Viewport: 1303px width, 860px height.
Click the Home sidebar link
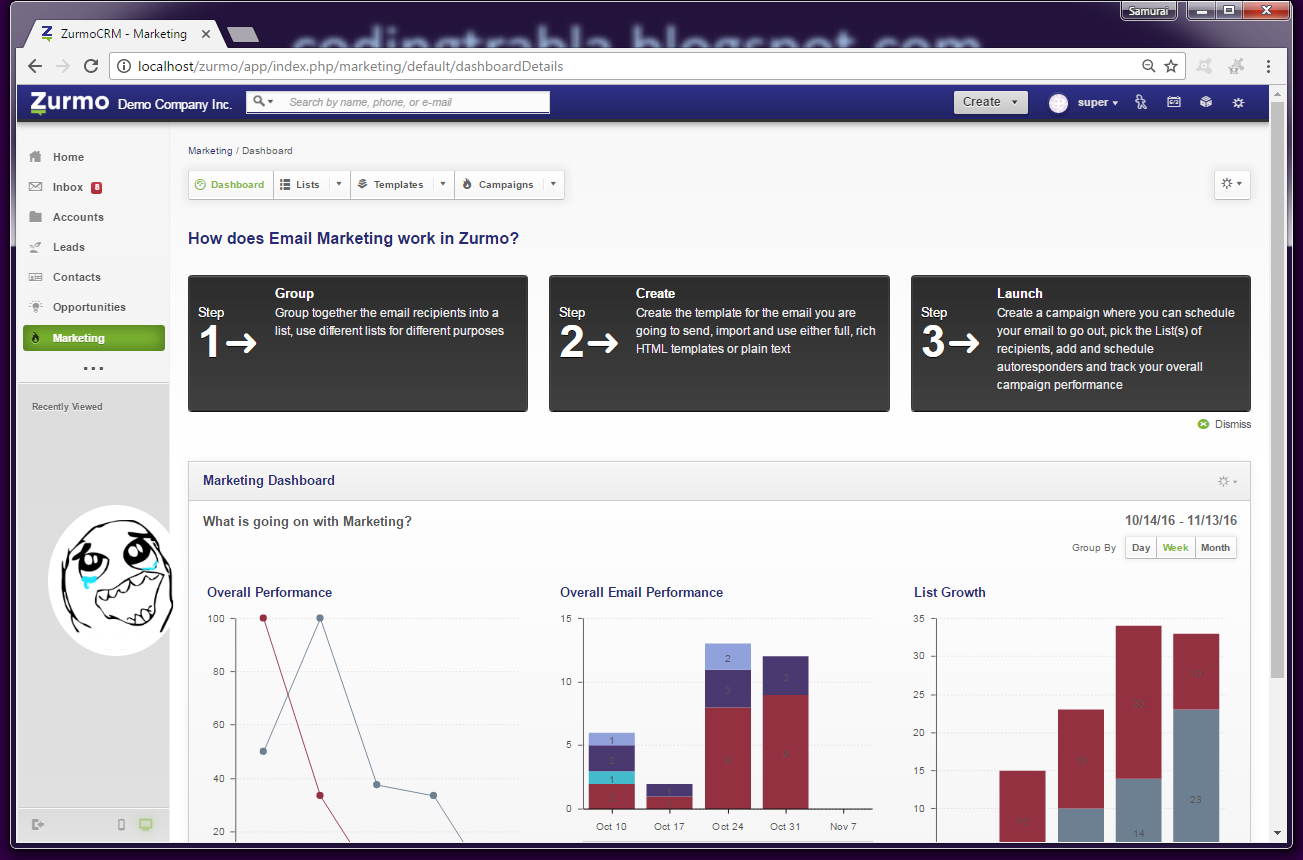point(68,157)
